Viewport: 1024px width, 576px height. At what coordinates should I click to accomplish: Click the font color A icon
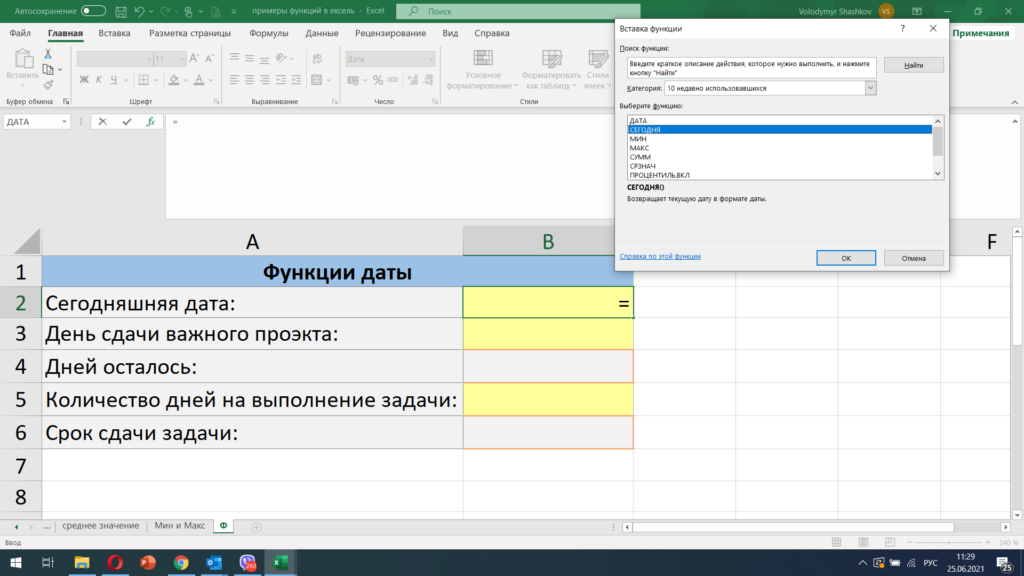[199, 80]
